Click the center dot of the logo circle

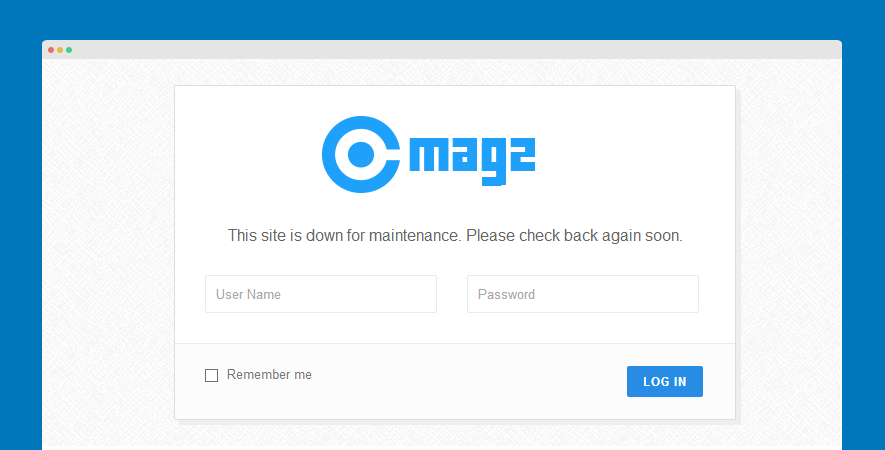360,154
